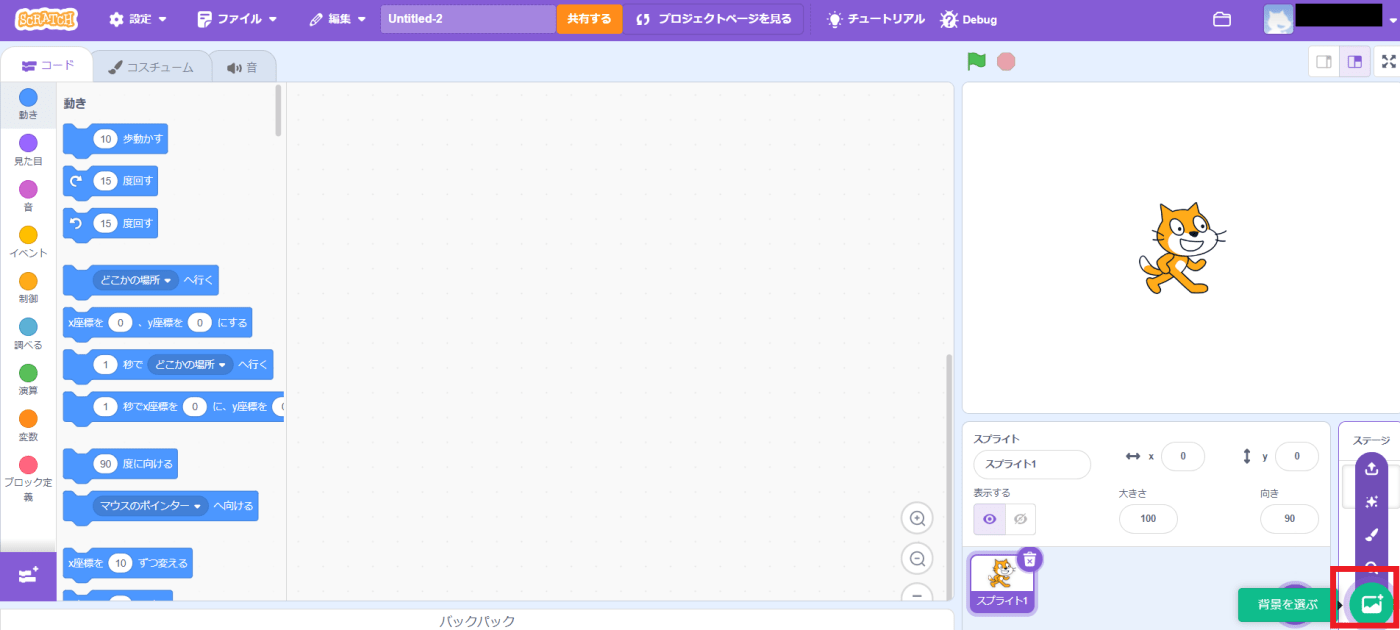Click the 10 value in x座標を ずつ変える block

[x=120, y=563]
